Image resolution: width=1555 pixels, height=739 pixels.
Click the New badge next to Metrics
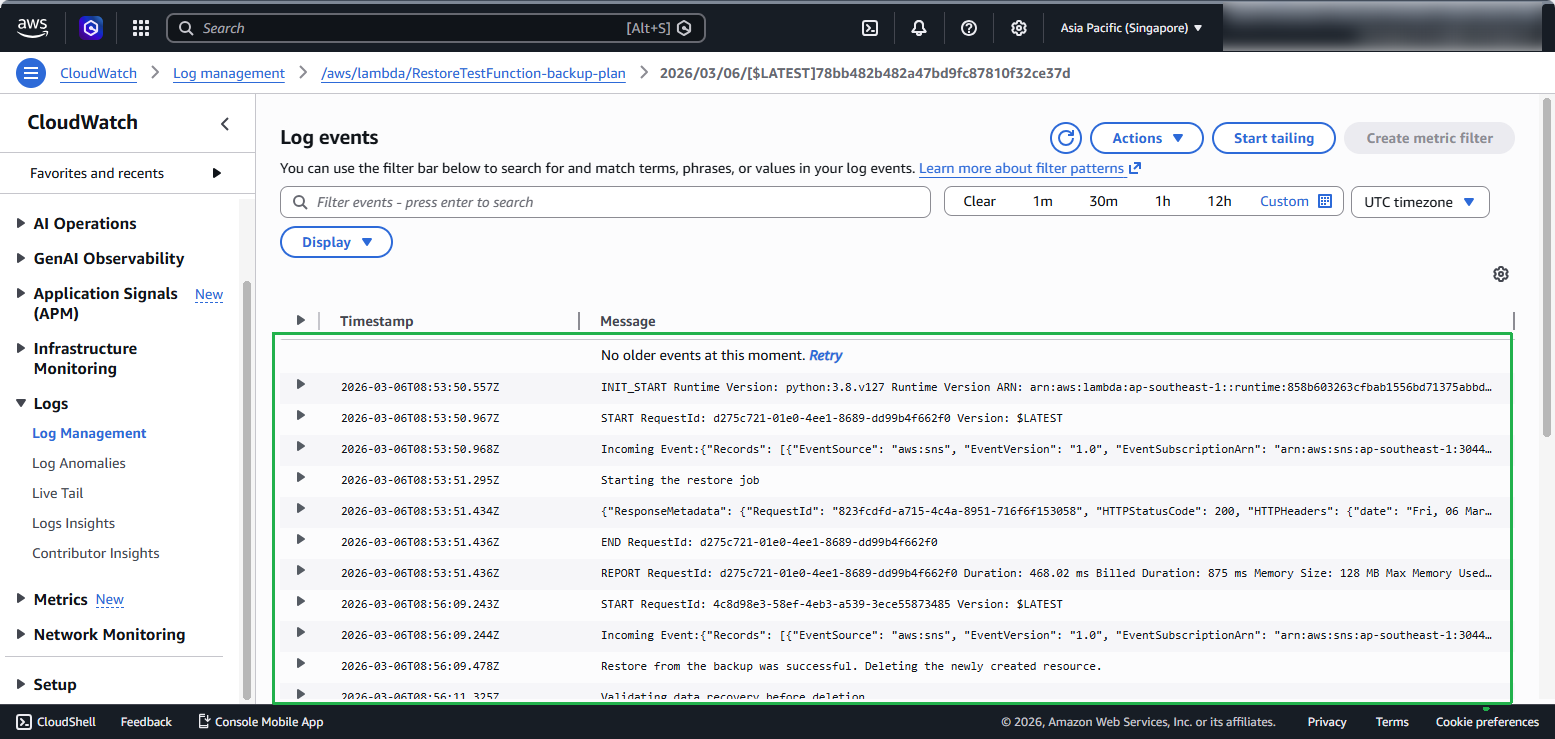tap(110, 599)
